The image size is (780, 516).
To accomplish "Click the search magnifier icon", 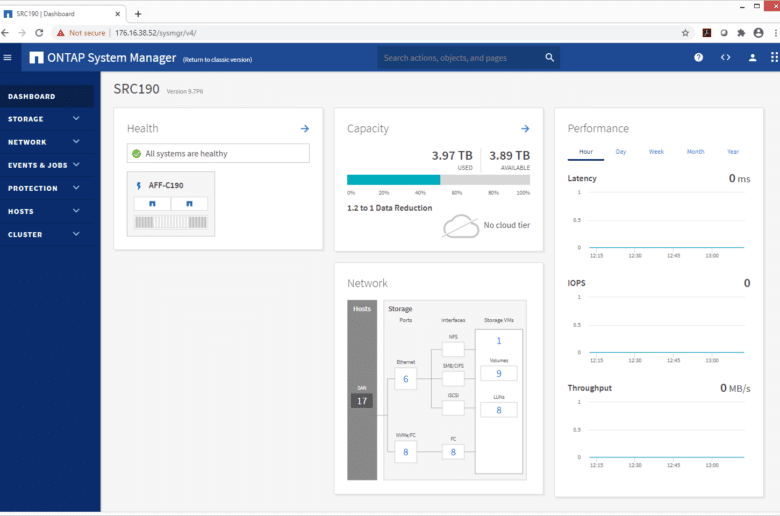I will tap(549, 58).
